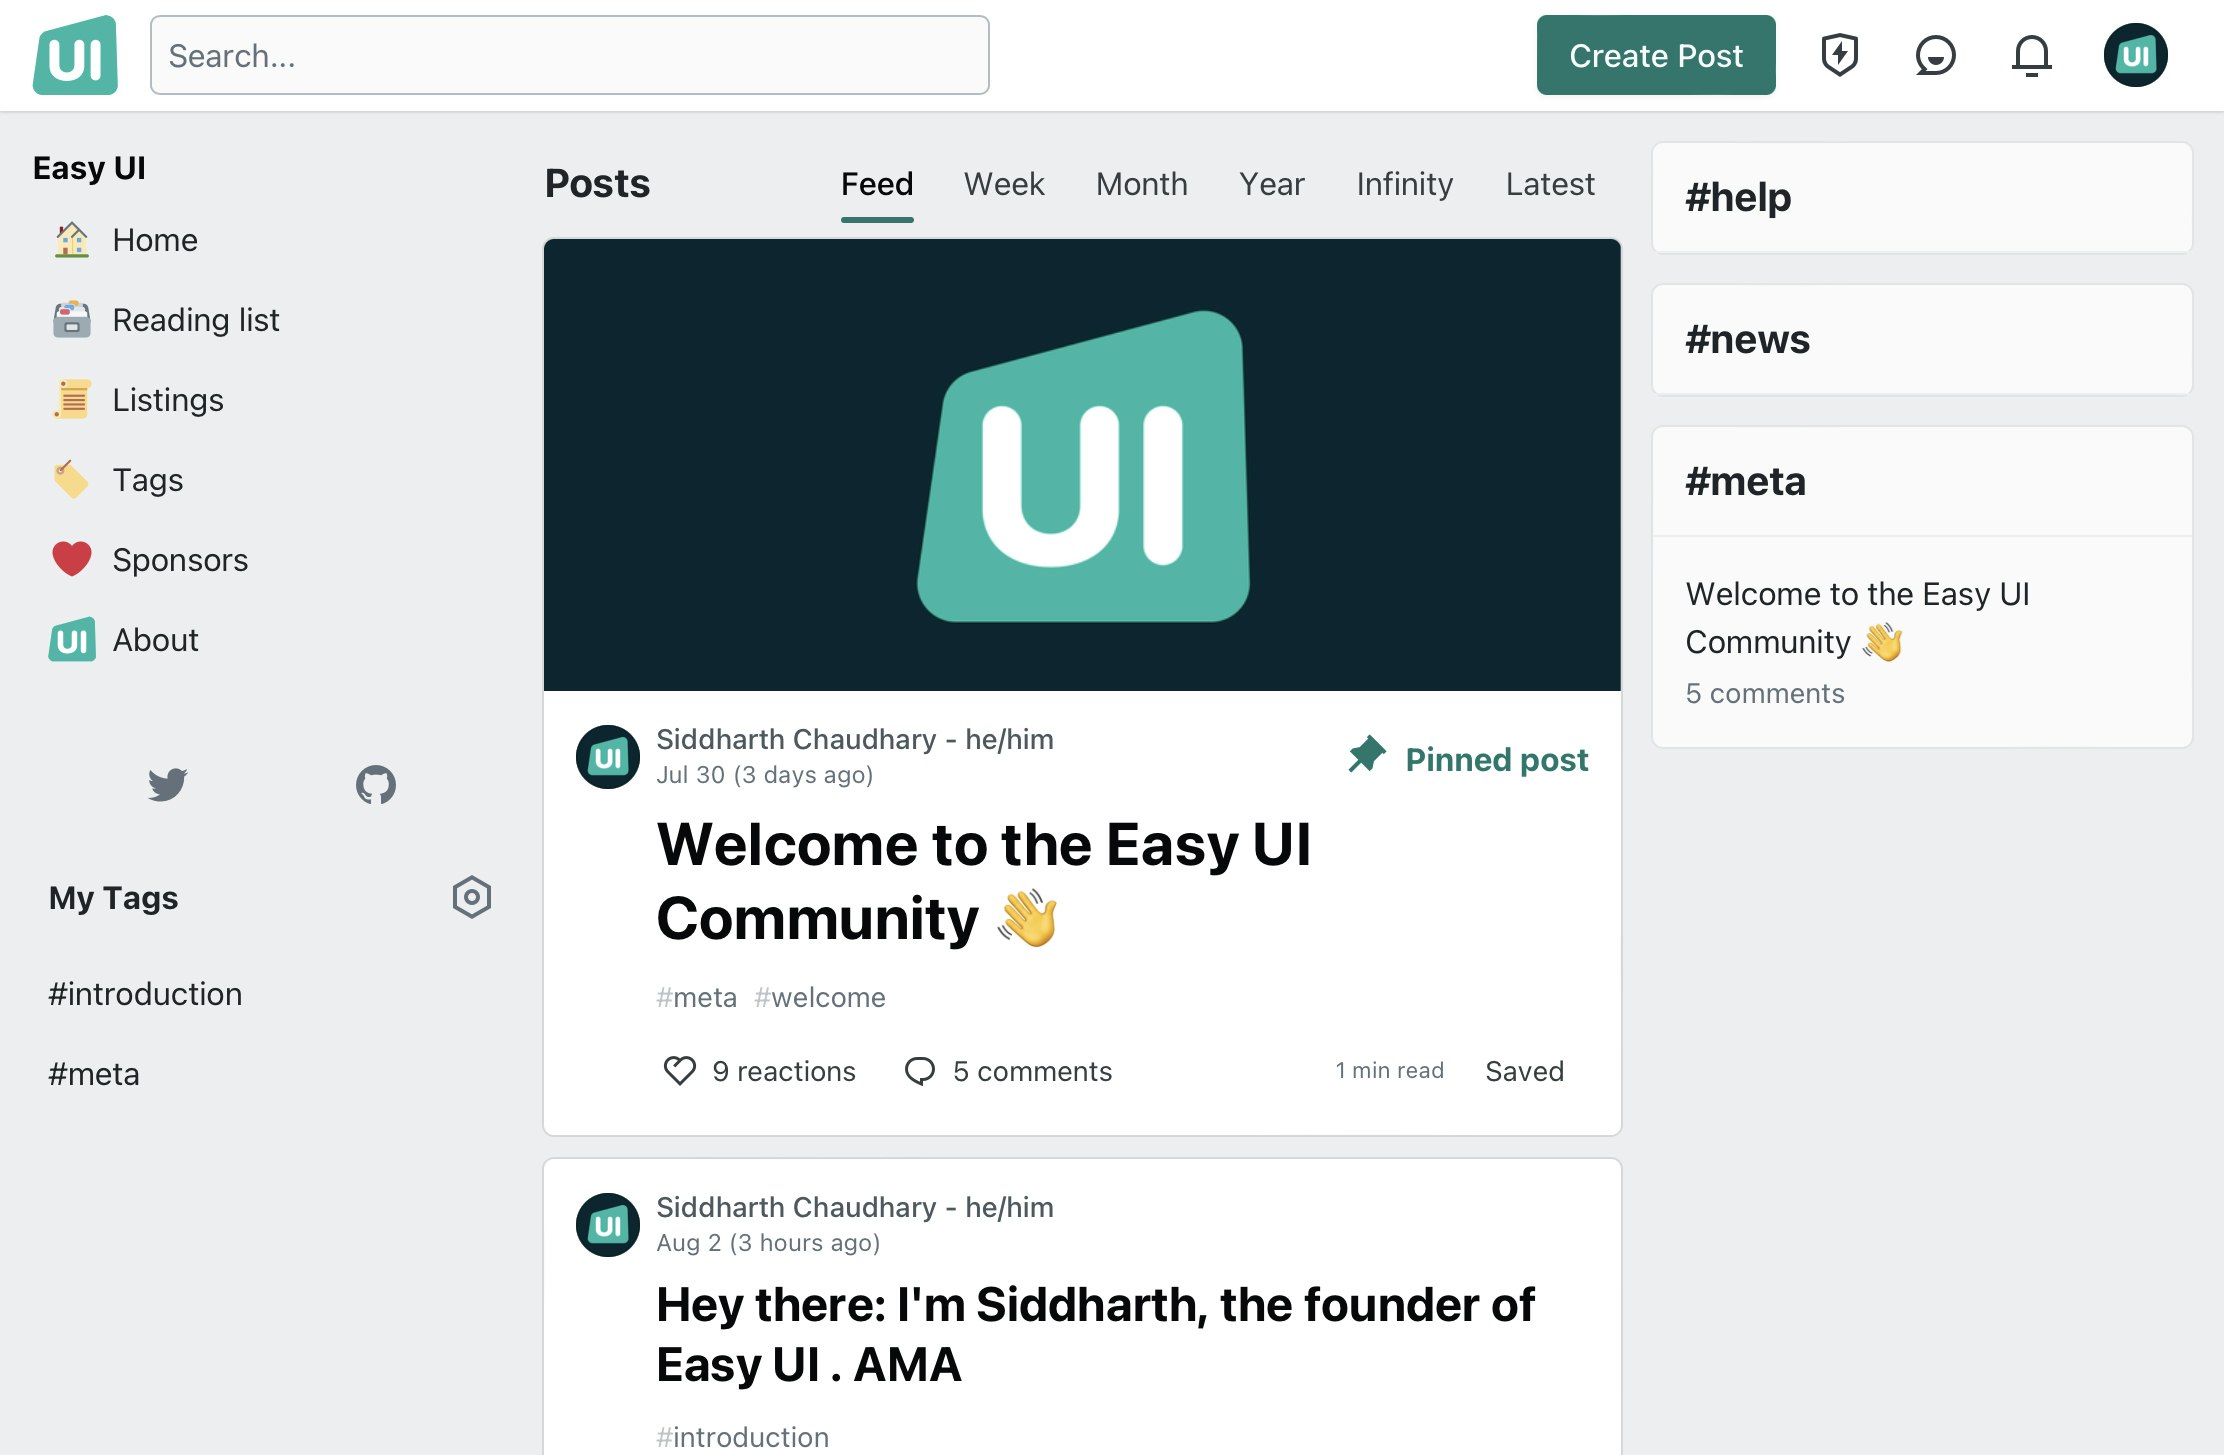
Task: Click the moderation shield icon
Action: [x=1840, y=55]
